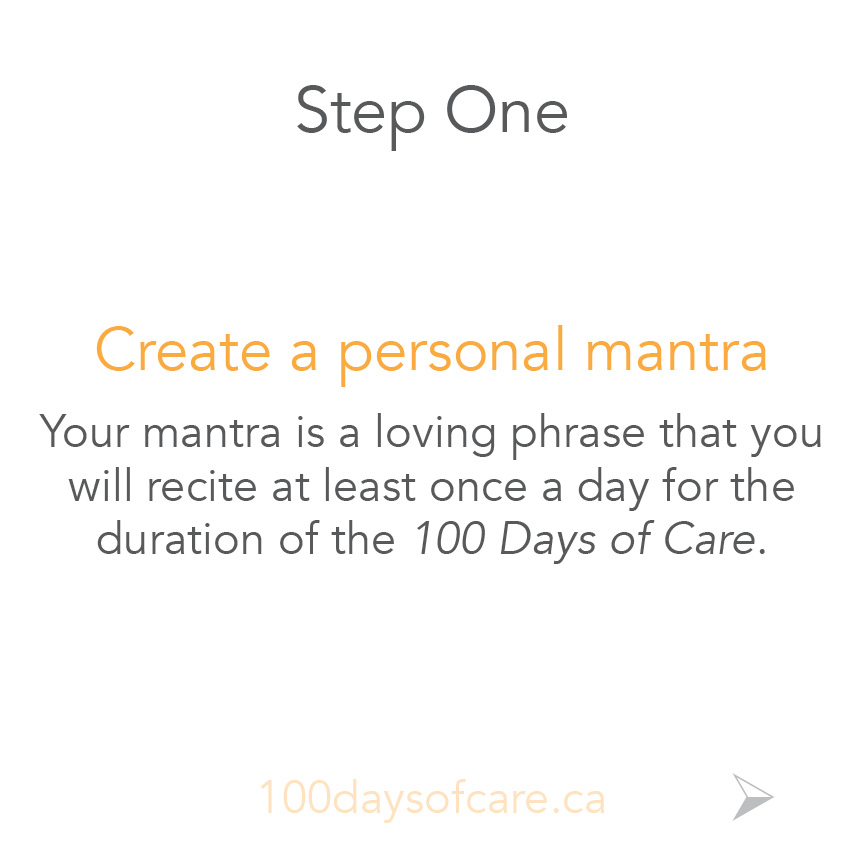The width and height of the screenshot is (864, 864).
Task: Click the orange "Create a personal mantra" heading
Action: click(431, 354)
